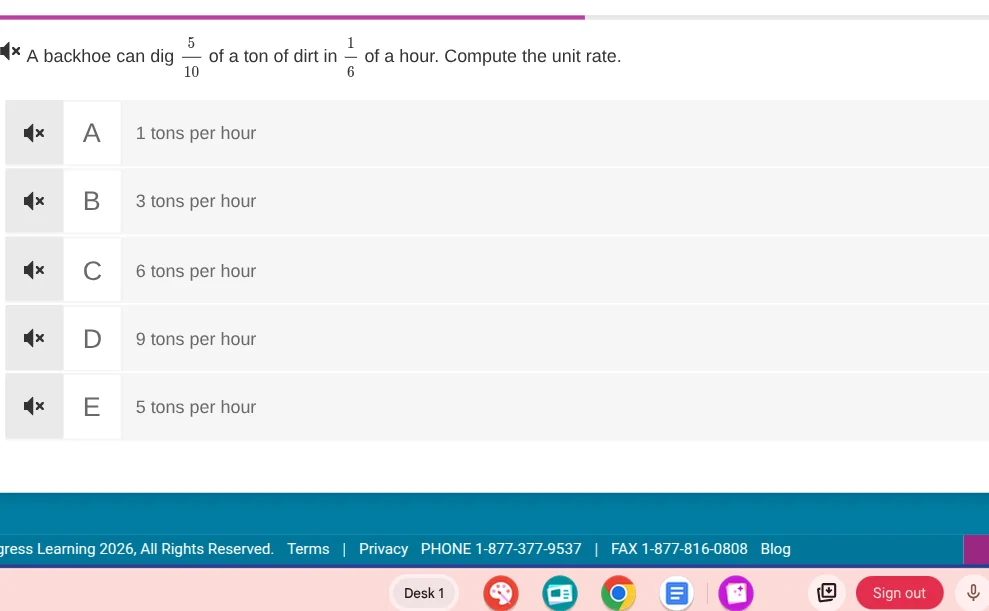
Task: Open the purple sparkle shelf app
Action: click(736, 593)
